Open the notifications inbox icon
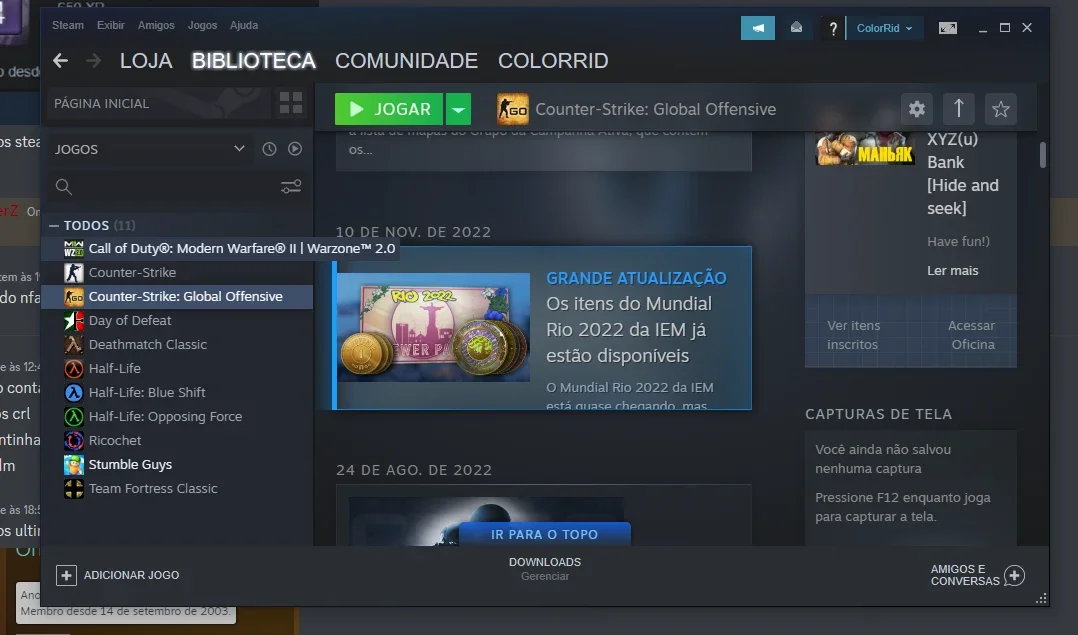This screenshot has height=635, width=1078. point(796,28)
